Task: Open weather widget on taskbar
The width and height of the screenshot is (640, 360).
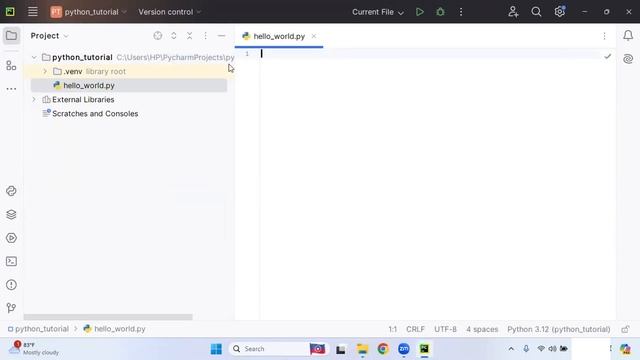Action: (34, 349)
